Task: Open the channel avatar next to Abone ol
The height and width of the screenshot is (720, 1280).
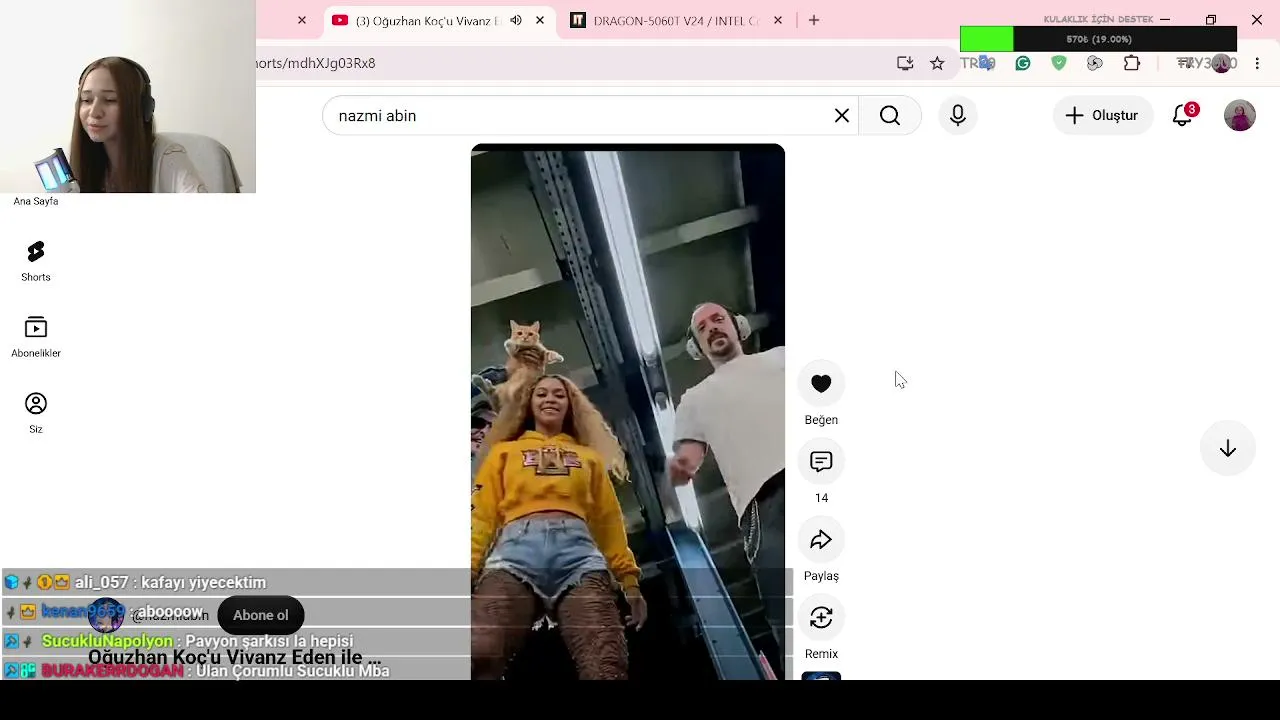Action: tap(106, 614)
